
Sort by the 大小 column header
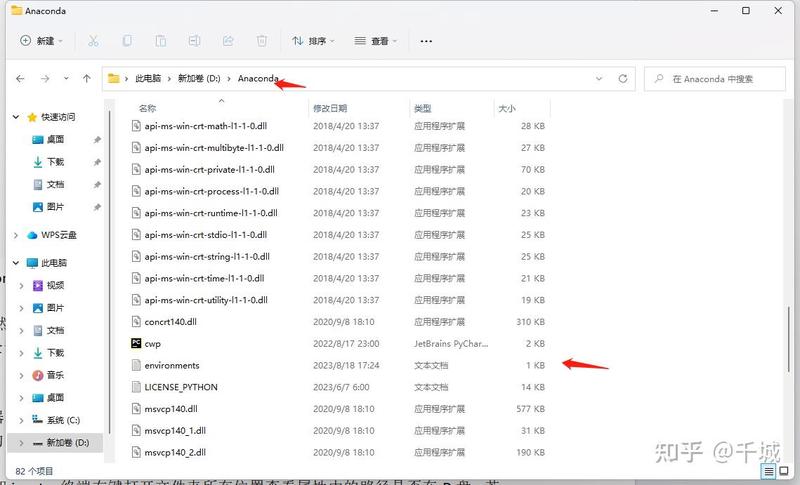tap(507, 108)
